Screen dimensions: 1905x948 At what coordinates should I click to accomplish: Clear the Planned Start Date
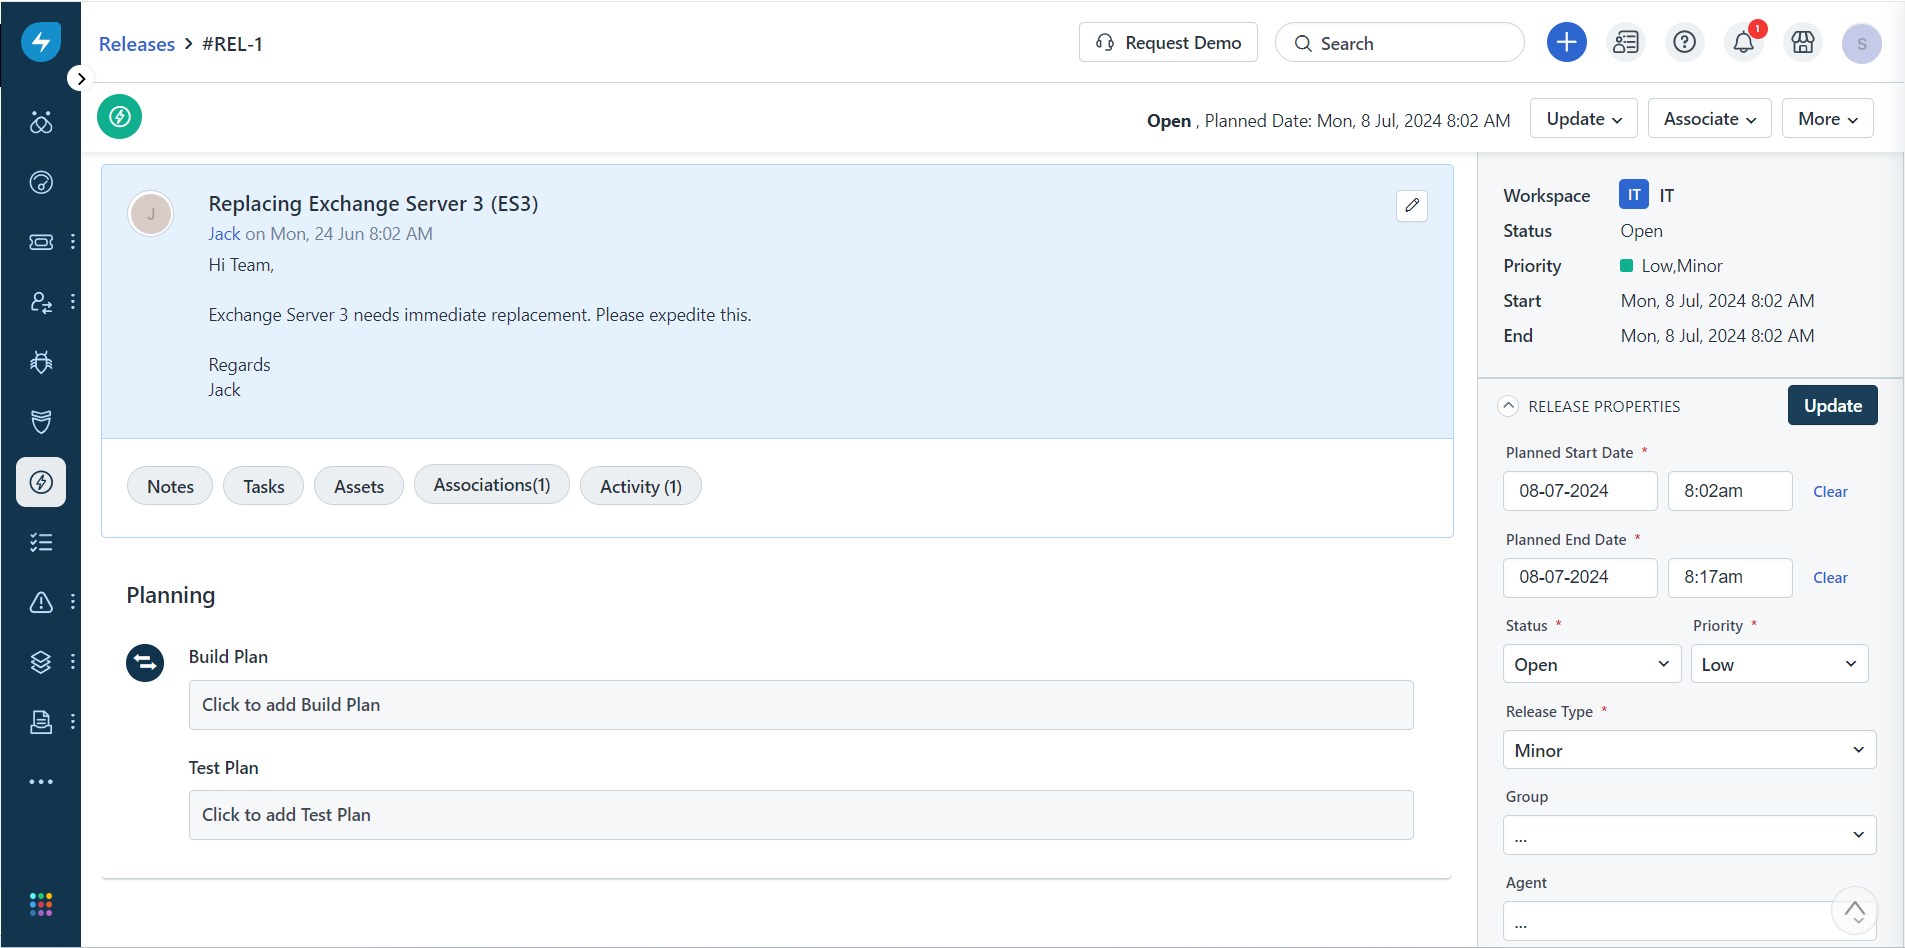point(1830,492)
